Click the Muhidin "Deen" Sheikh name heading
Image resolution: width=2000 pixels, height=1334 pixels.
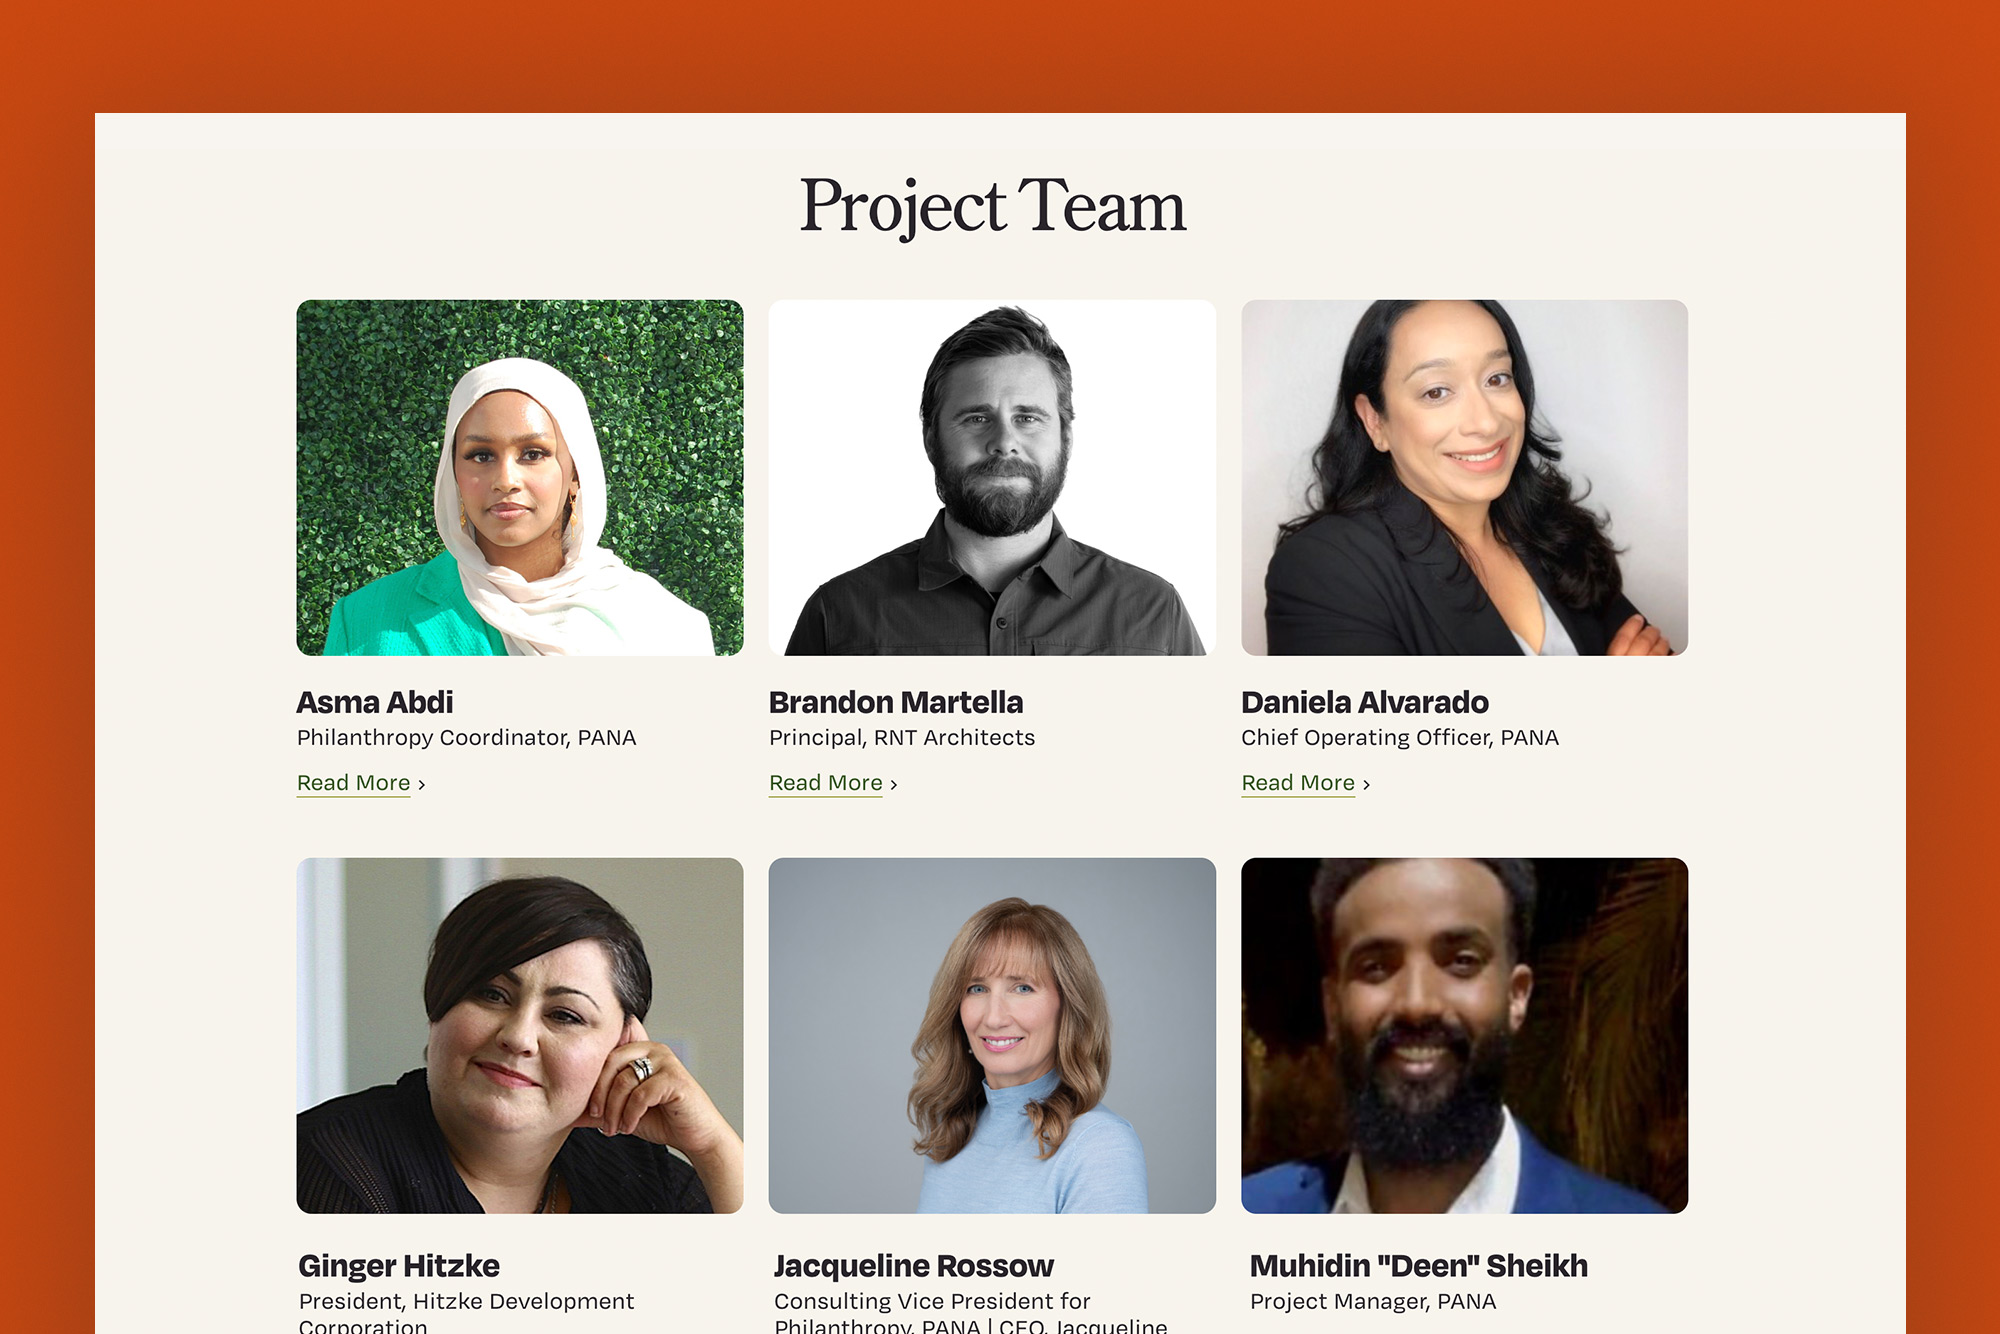tap(1419, 1266)
